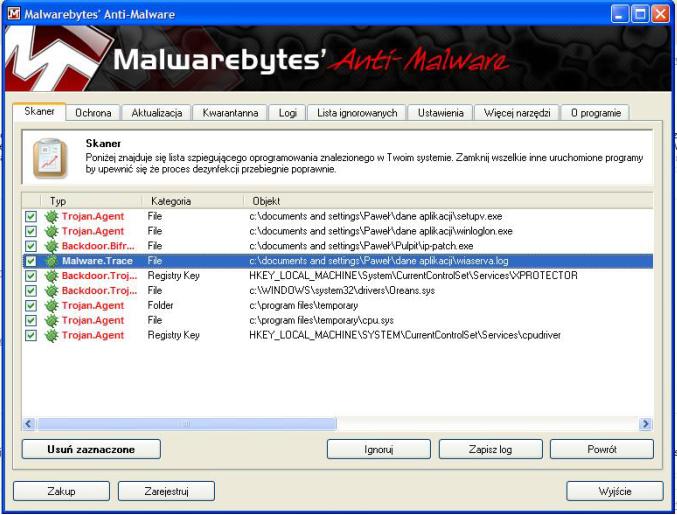Viewport: 677px width, 515px height.
Task: Click the threat icon in the temporary folder row
Action: click(x=51, y=306)
